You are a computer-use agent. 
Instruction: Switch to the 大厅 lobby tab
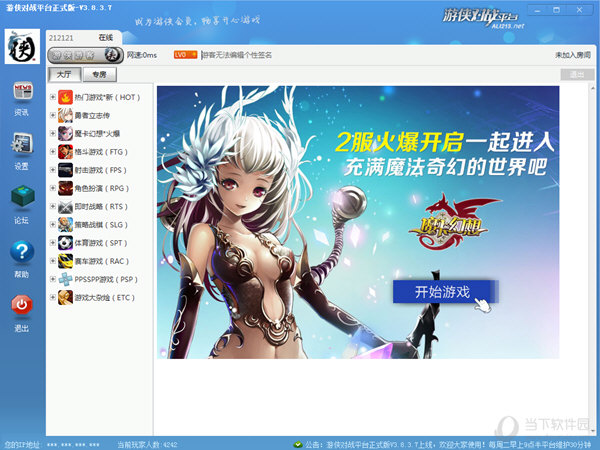click(x=64, y=75)
